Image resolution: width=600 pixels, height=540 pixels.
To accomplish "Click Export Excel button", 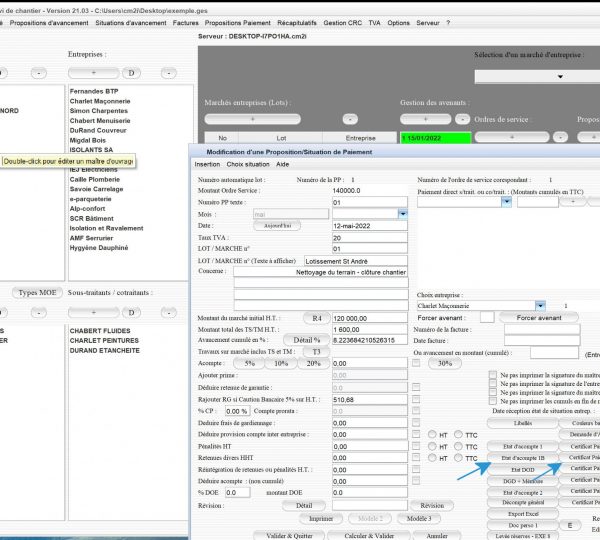I will click(523, 514).
